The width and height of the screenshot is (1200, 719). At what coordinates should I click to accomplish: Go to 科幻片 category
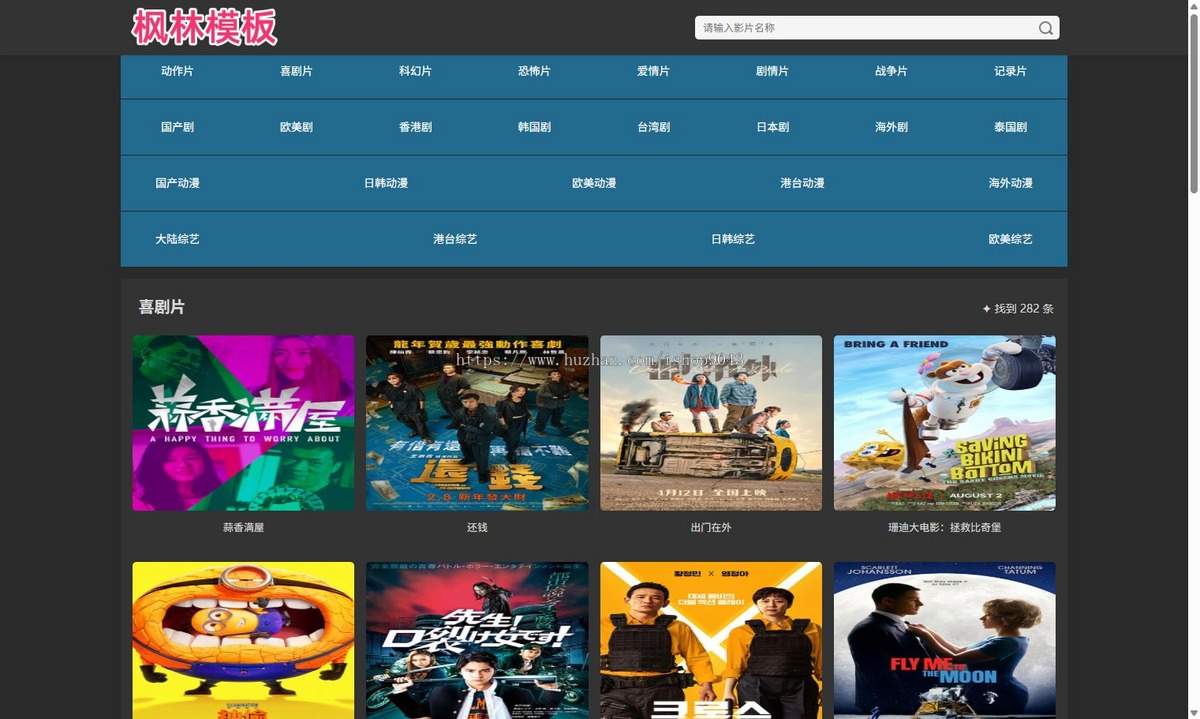pyautogui.click(x=415, y=71)
